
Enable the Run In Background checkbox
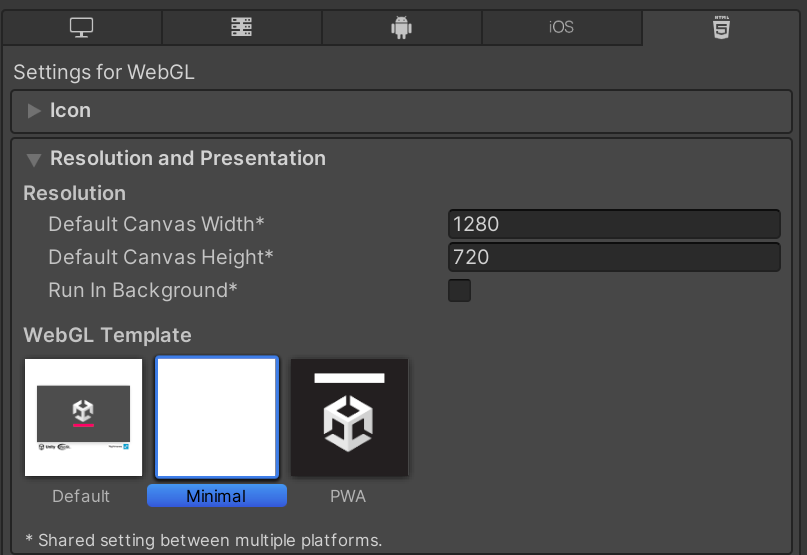459,290
